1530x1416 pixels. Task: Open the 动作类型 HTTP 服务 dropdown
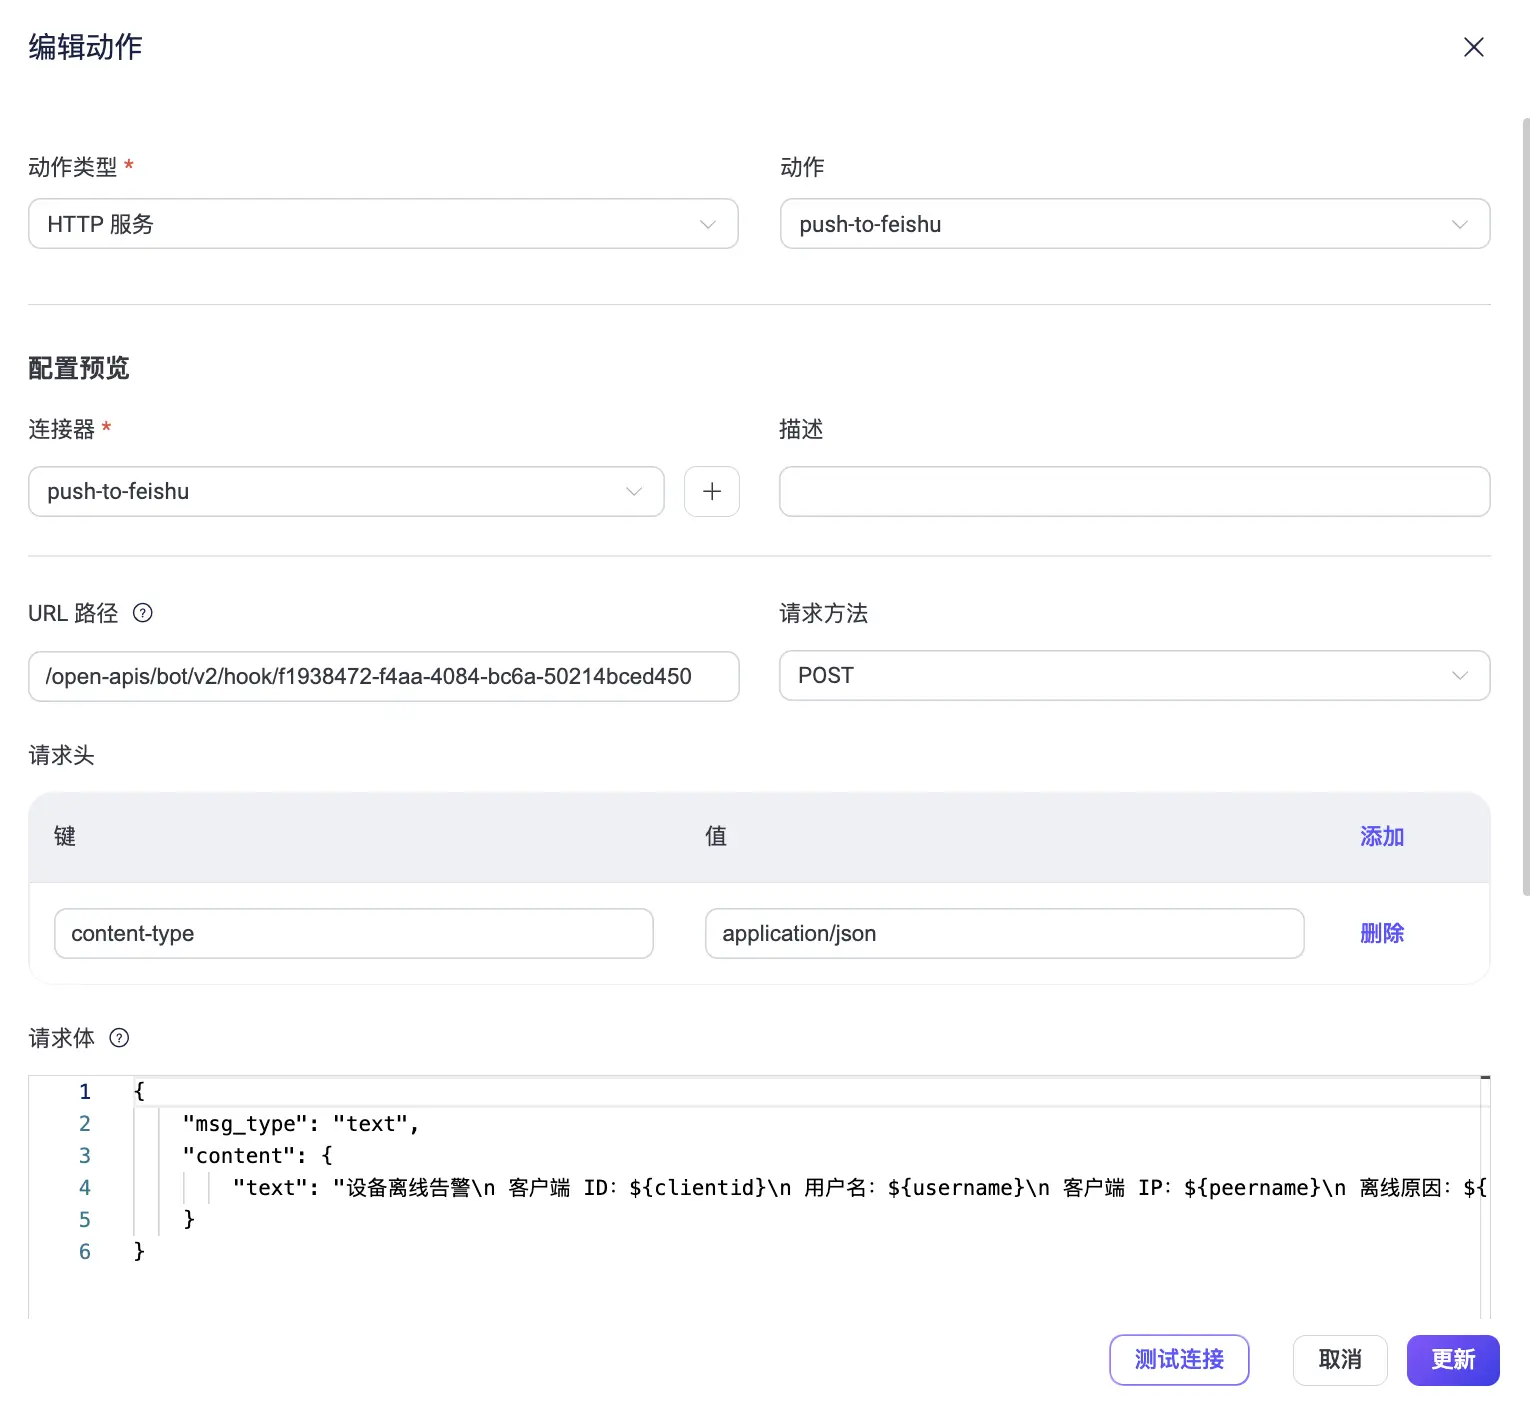(382, 224)
